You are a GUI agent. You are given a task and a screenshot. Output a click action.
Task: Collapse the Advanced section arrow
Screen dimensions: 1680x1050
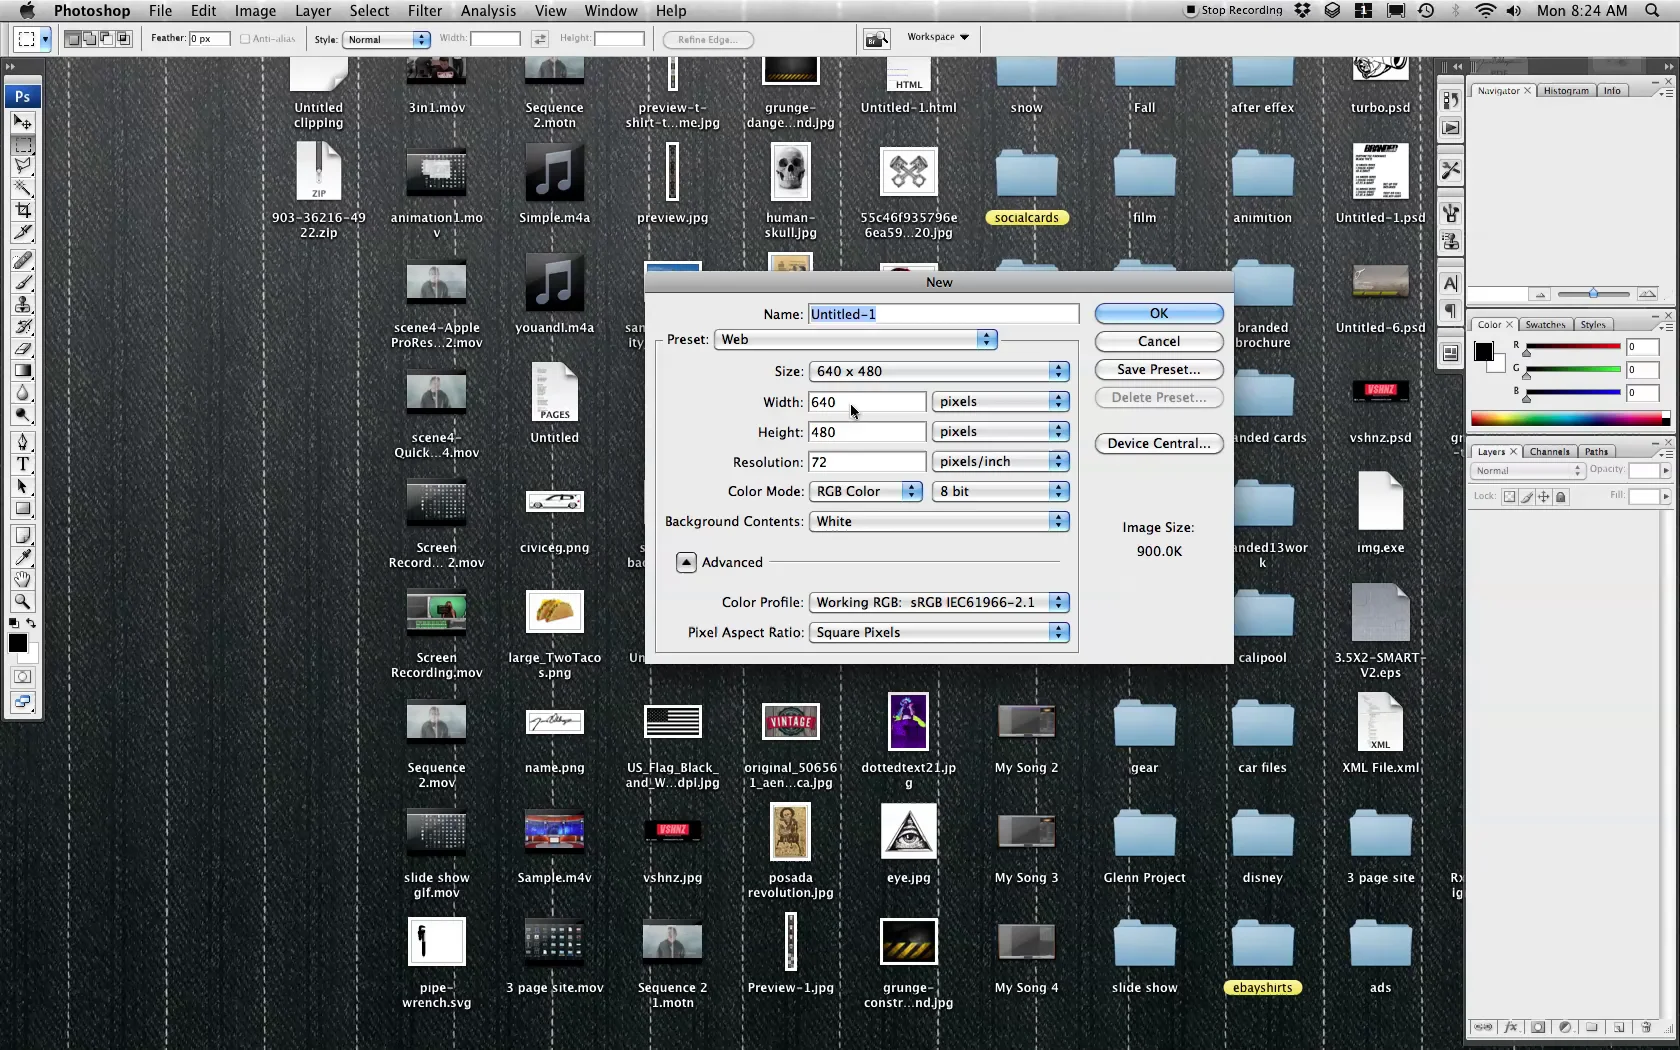coord(686,562)
